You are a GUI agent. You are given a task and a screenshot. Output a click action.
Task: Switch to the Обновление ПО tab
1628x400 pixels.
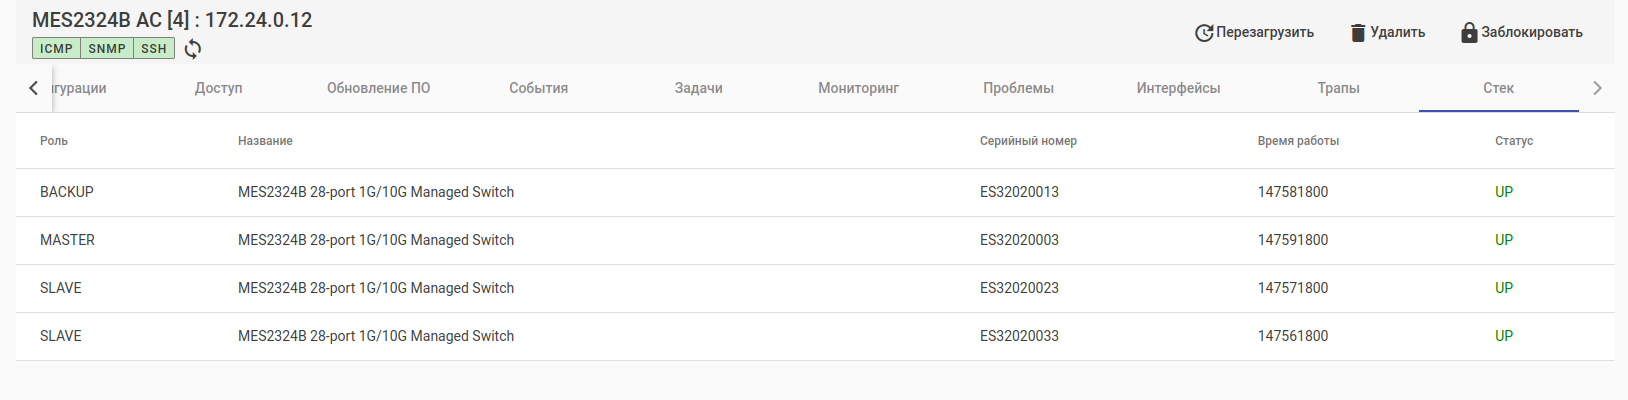[x=378, y=88]
